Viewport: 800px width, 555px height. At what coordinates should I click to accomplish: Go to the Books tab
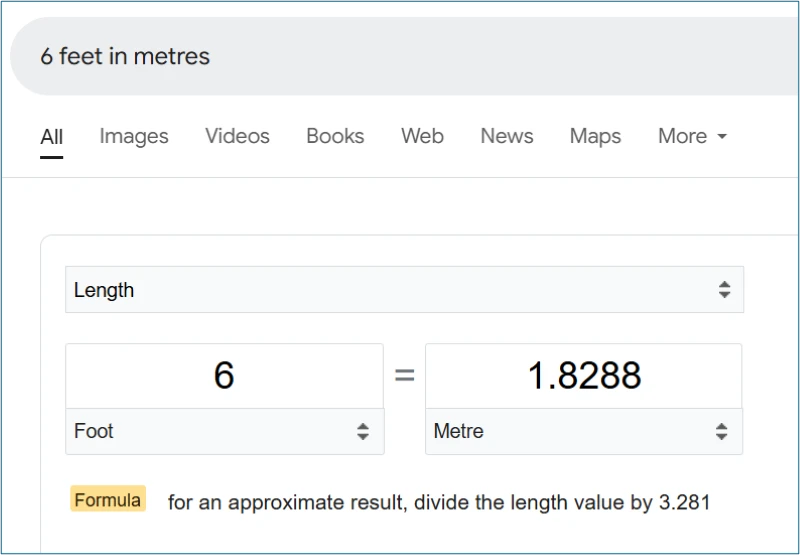tap(335, 136)
